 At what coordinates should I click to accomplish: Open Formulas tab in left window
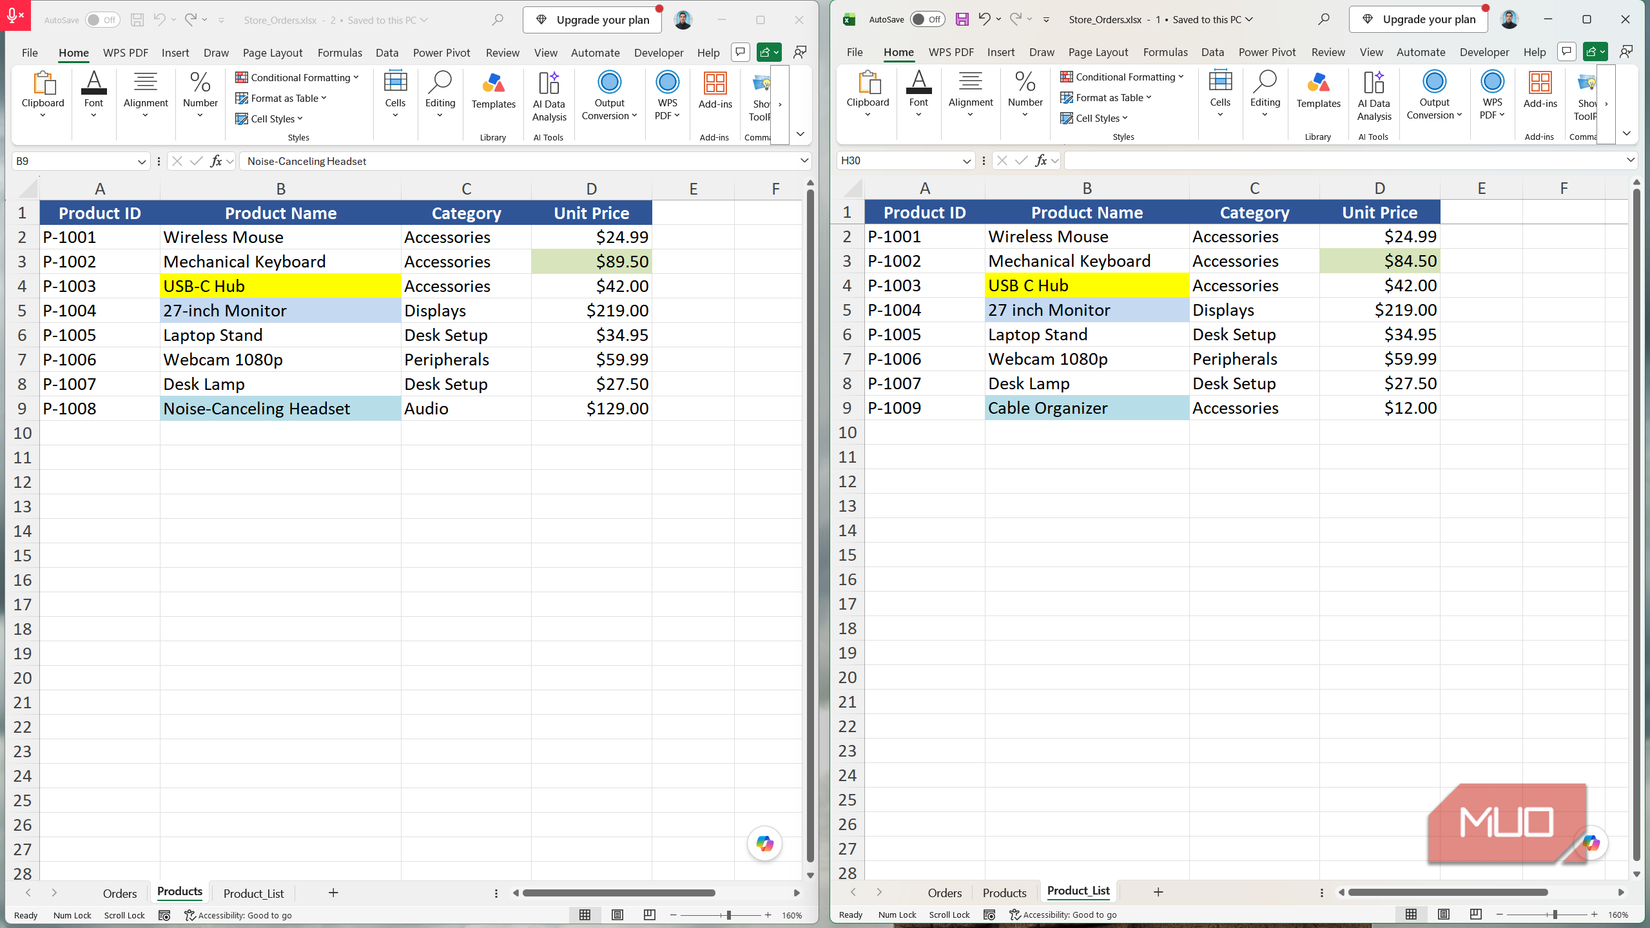340,53
